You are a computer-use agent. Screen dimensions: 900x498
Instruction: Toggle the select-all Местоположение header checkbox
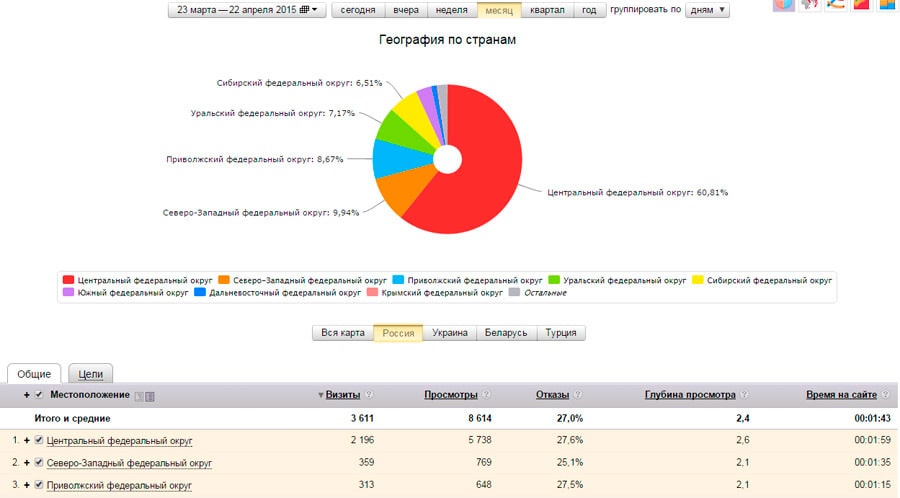39,395
